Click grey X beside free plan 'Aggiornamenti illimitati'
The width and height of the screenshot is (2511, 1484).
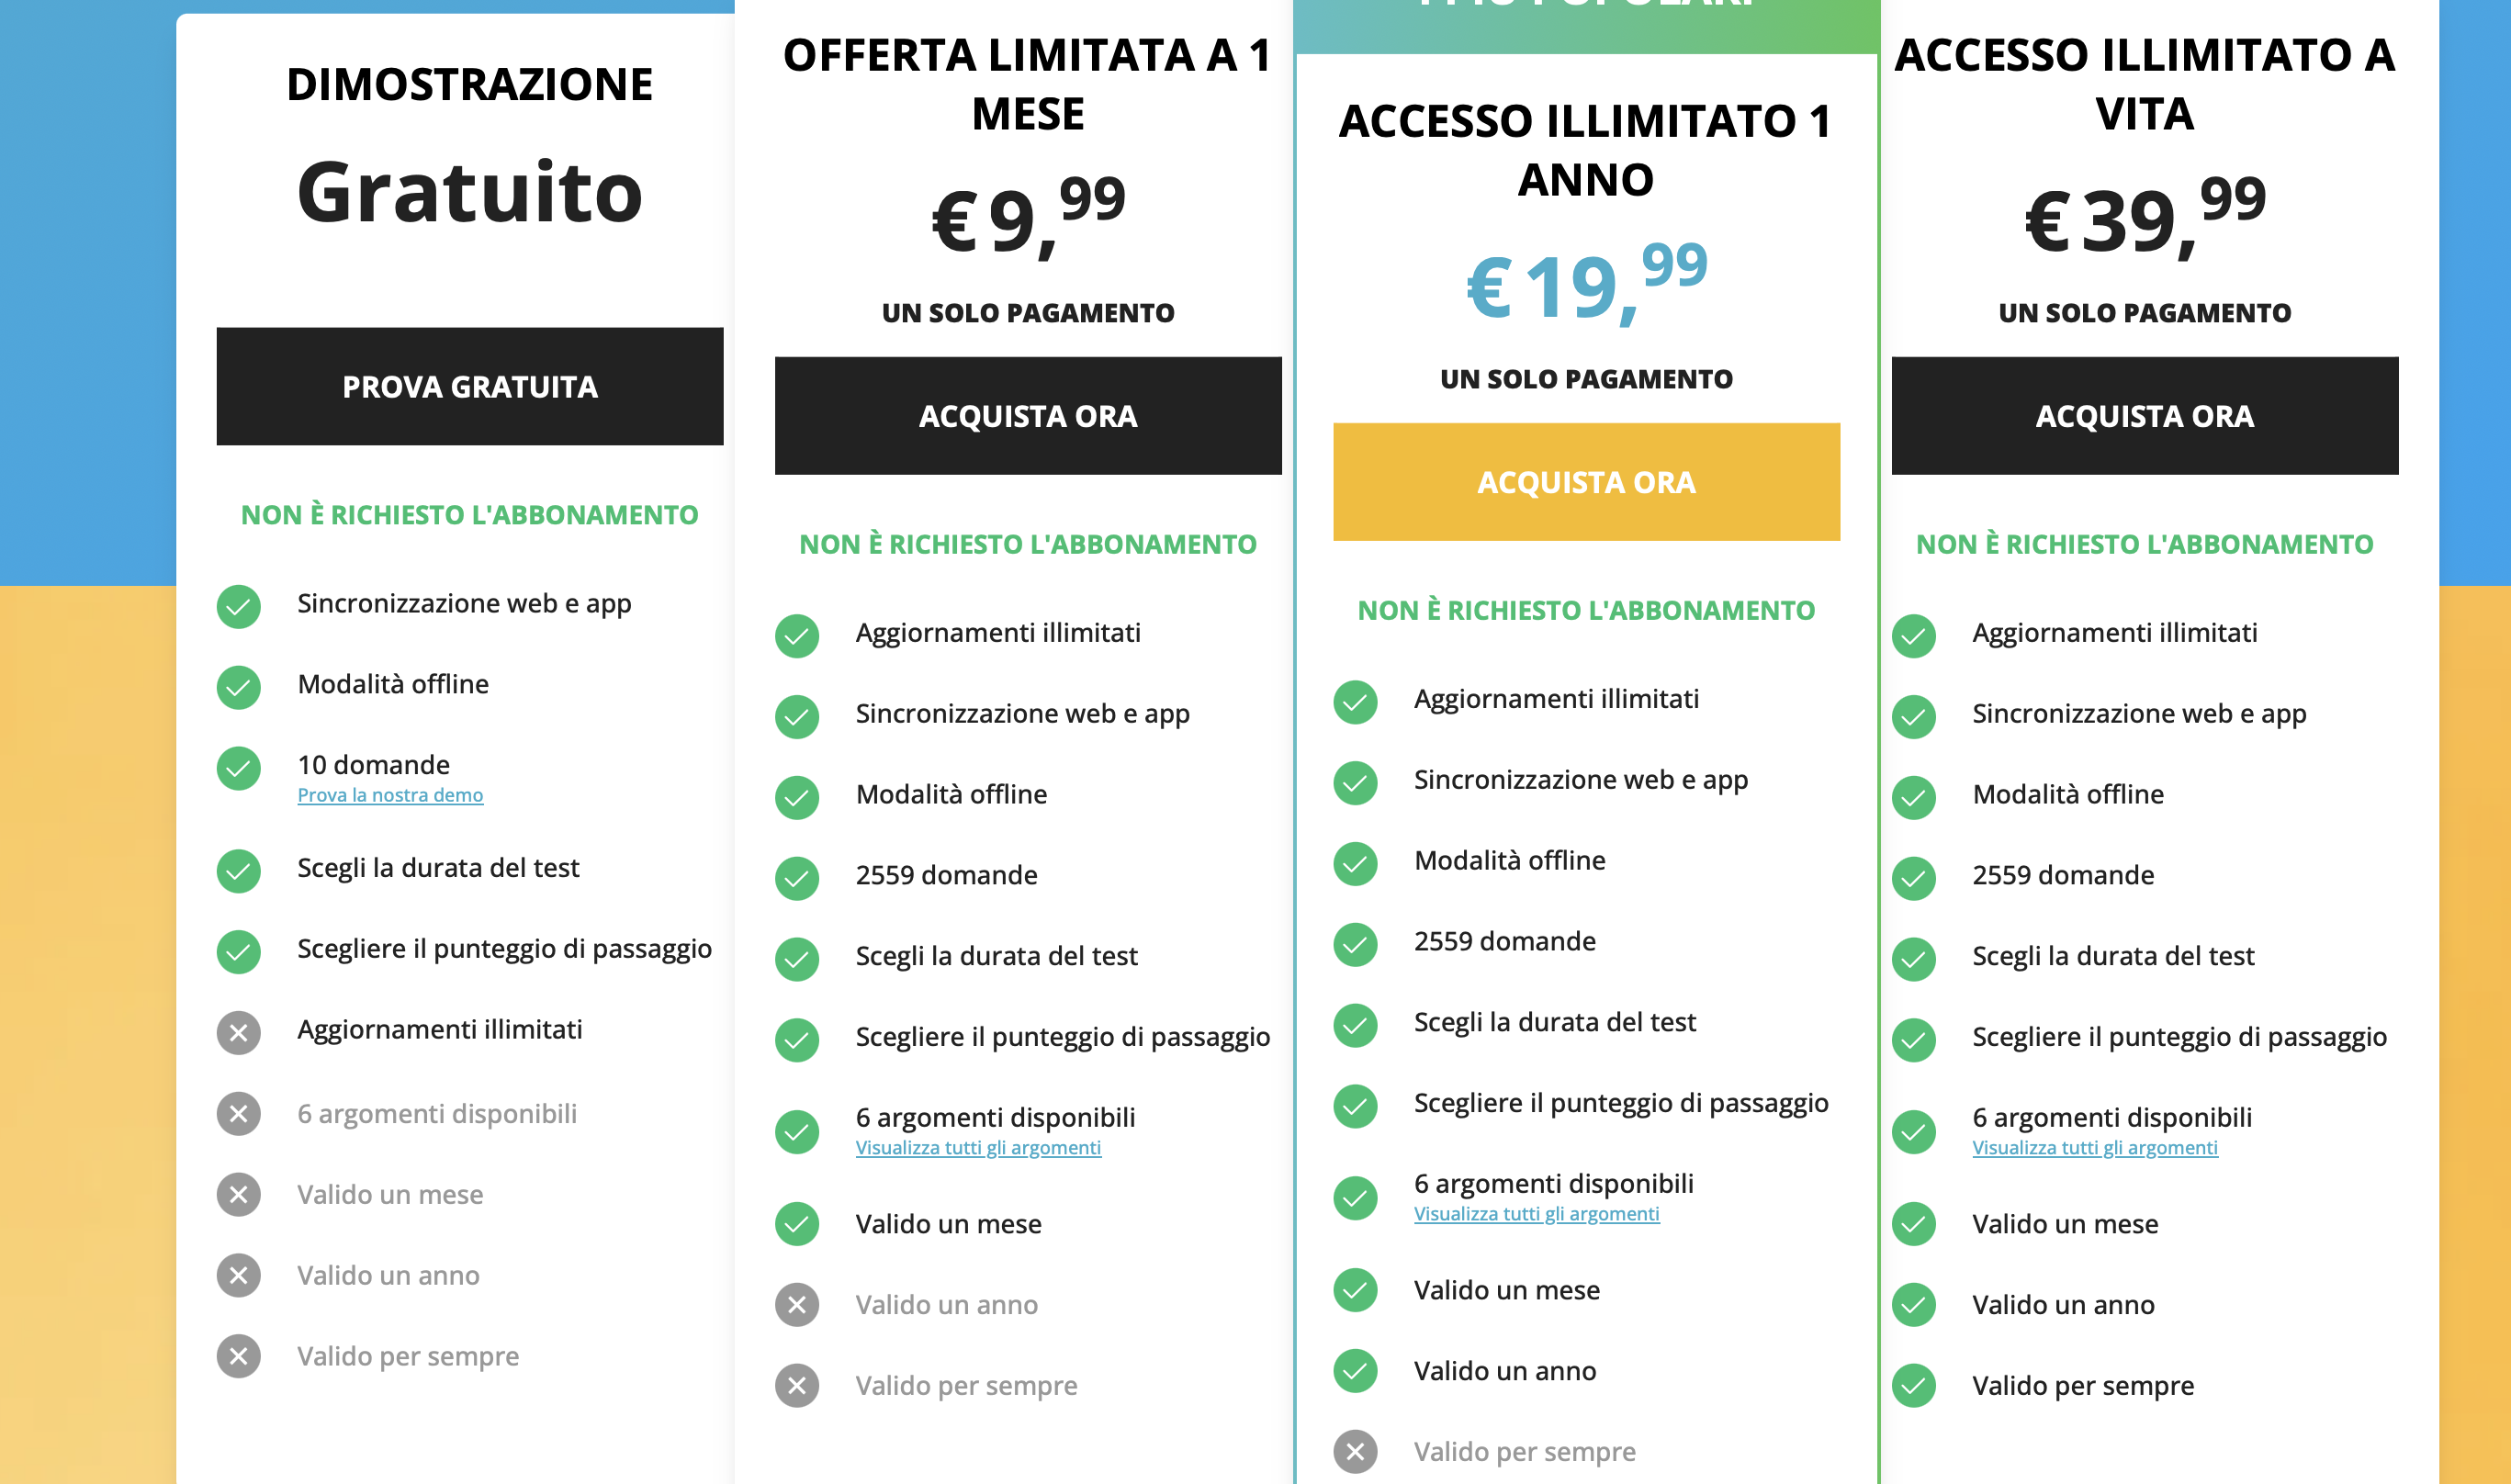point(239,1032)
